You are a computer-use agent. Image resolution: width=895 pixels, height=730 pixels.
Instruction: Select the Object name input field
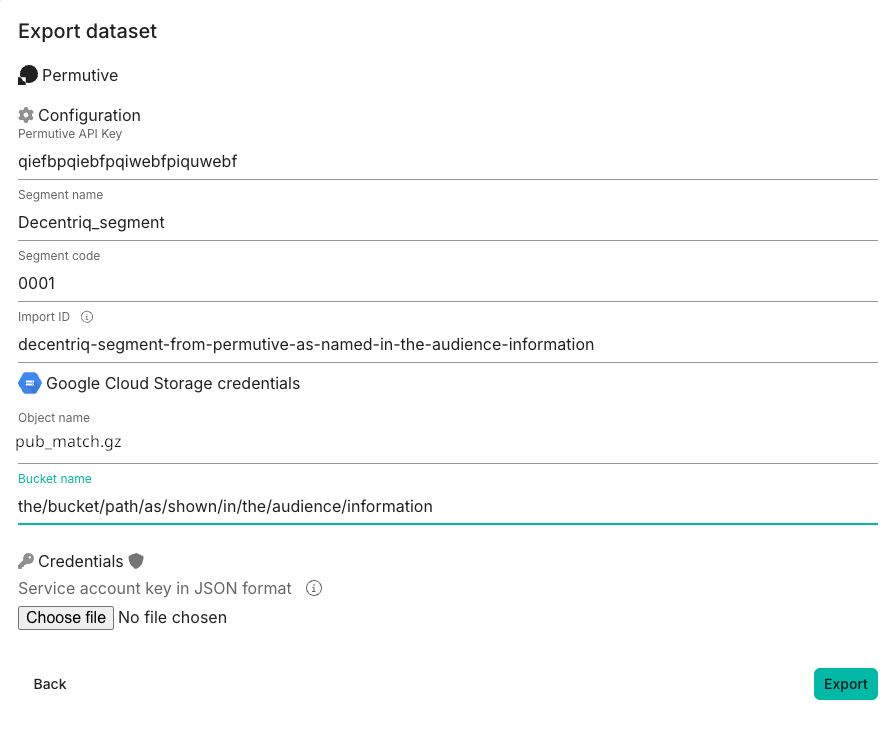[447, 441]
